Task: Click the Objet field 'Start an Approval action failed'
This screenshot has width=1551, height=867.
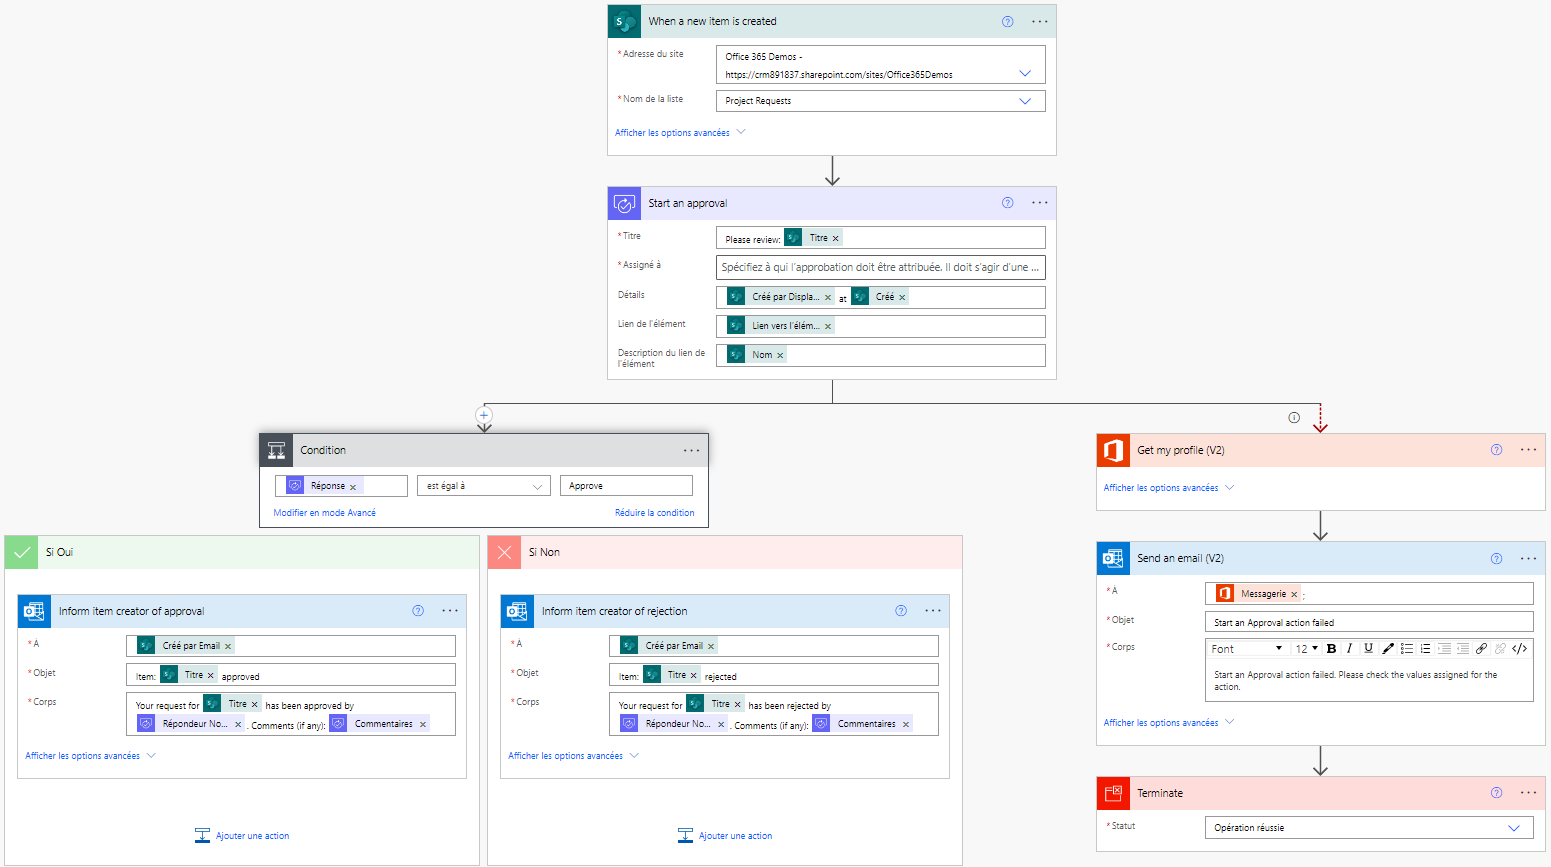Action: (1369, 622)
